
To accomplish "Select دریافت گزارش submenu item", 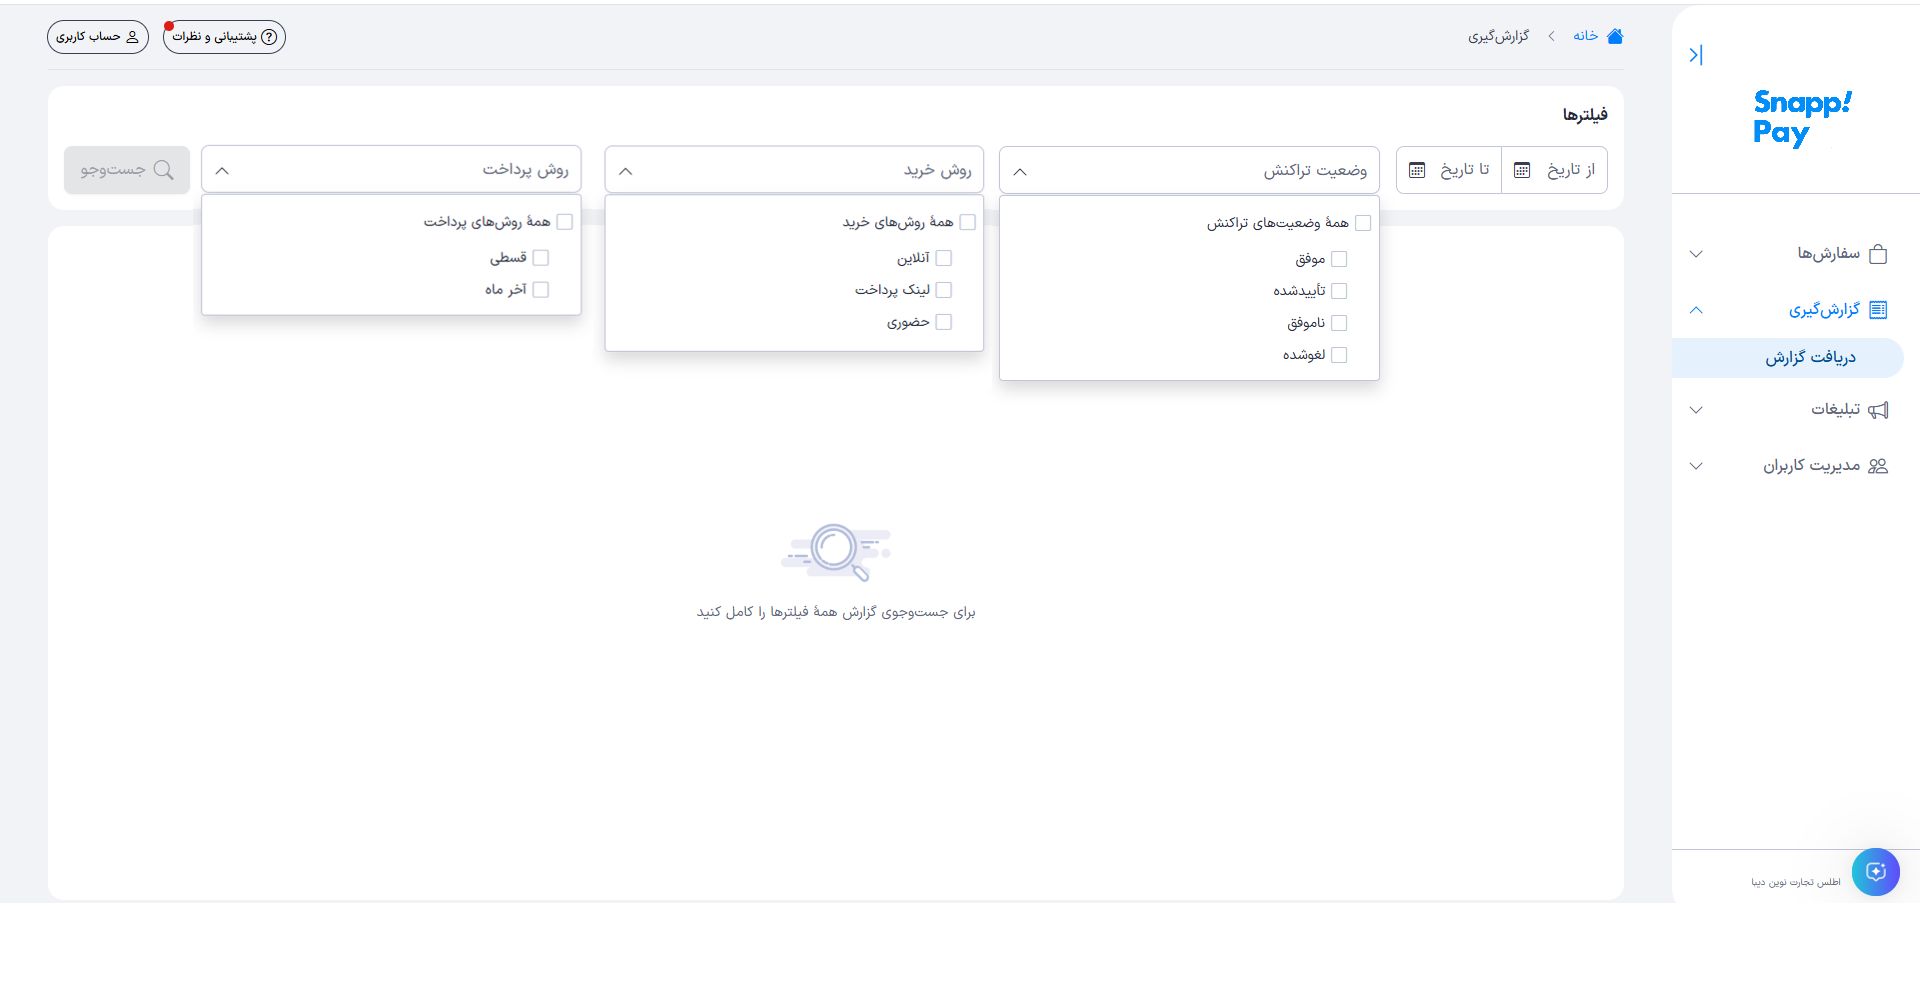I will (1788, 358).
